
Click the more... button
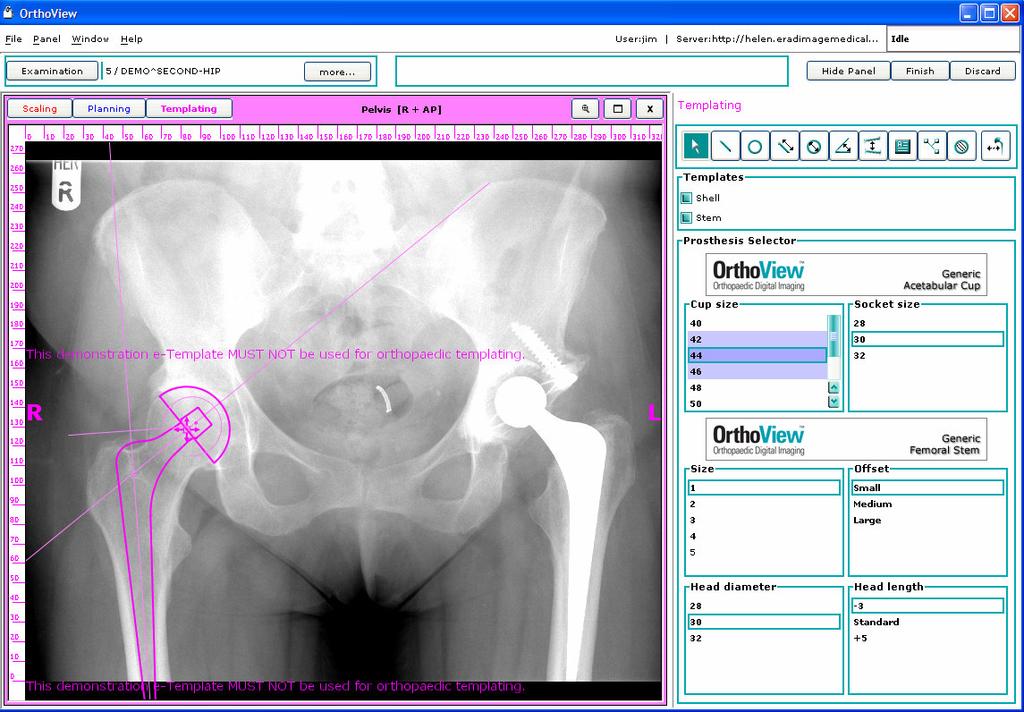click(x=337, y=72)
